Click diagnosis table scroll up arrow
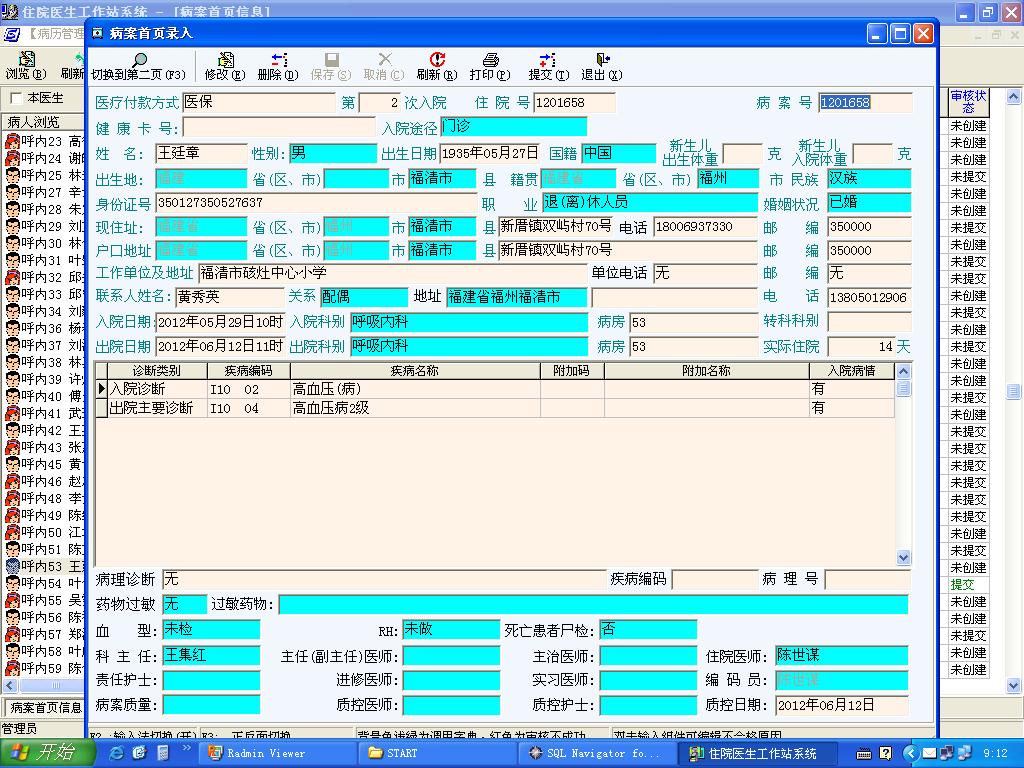Viewport: 1024px width, 768px height. tap(903, 372)
